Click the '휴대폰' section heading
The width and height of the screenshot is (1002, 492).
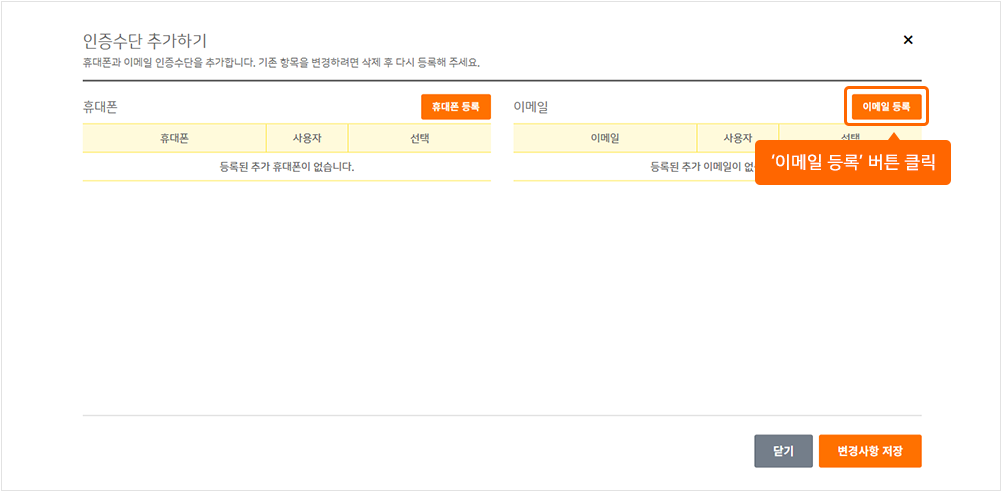pos(100,107)
